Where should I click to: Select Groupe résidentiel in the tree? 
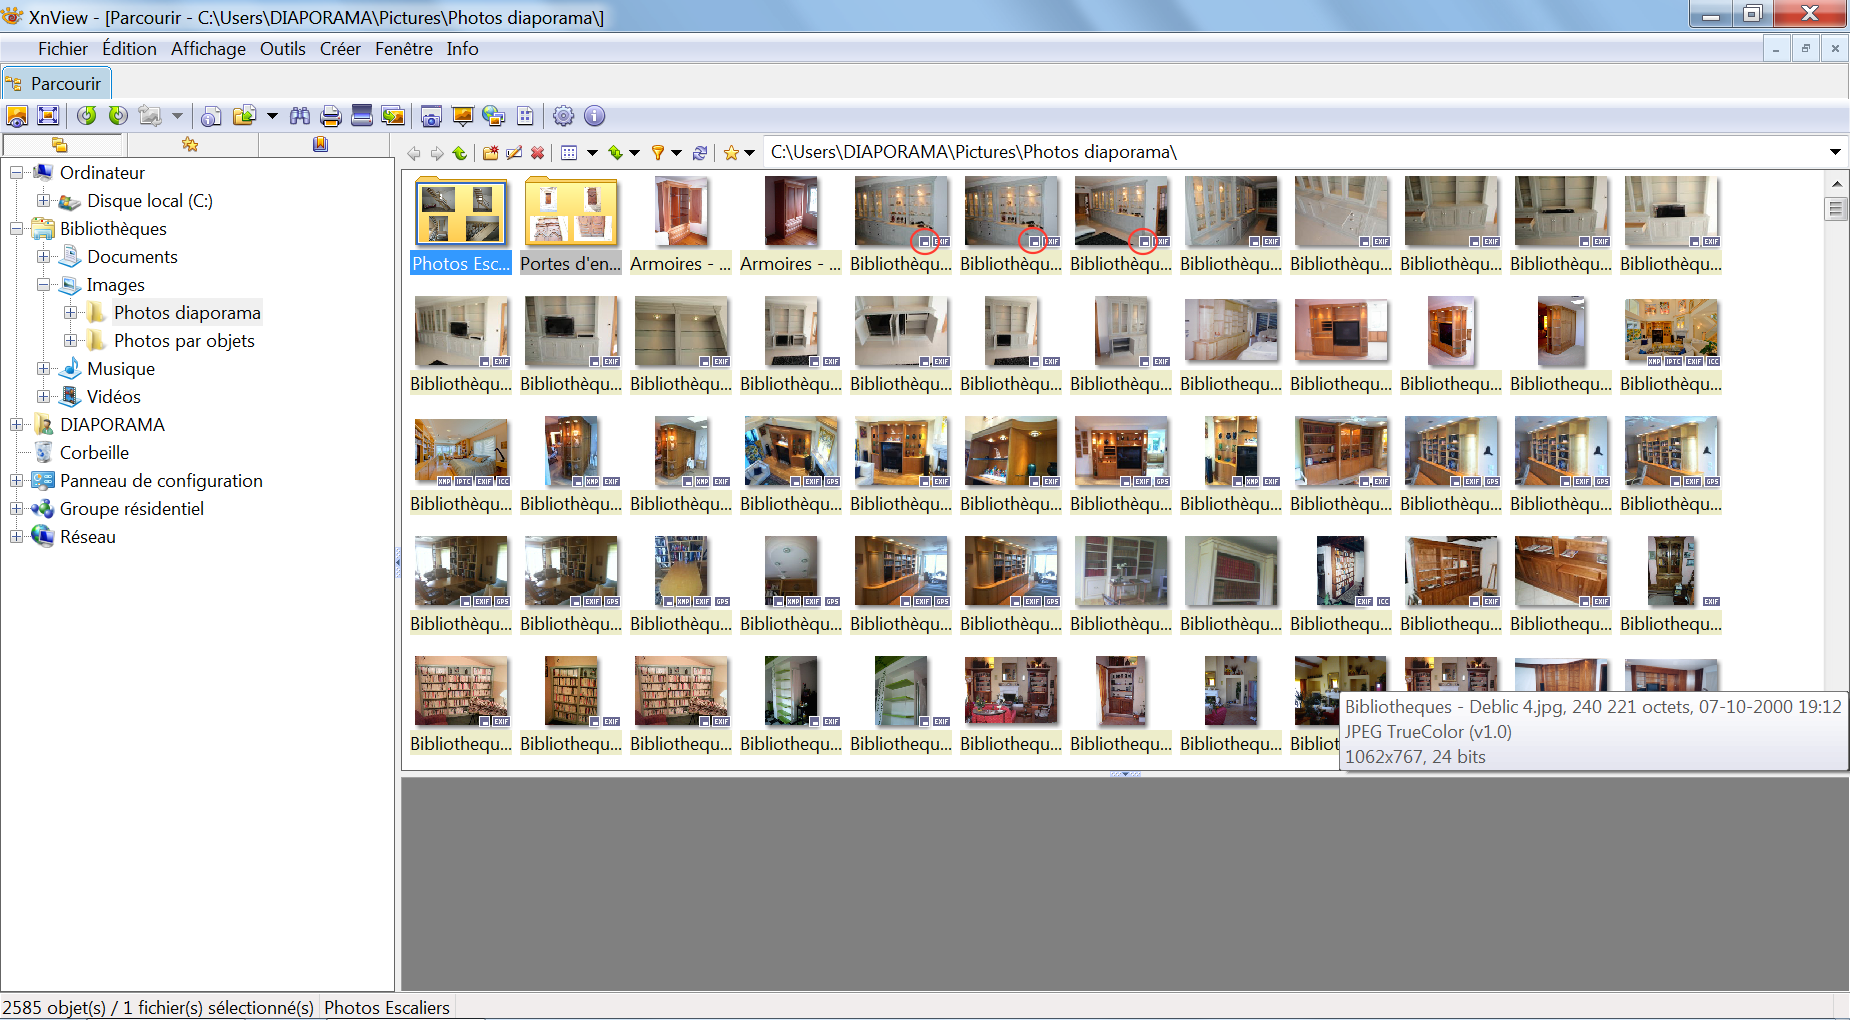(132, 509)
